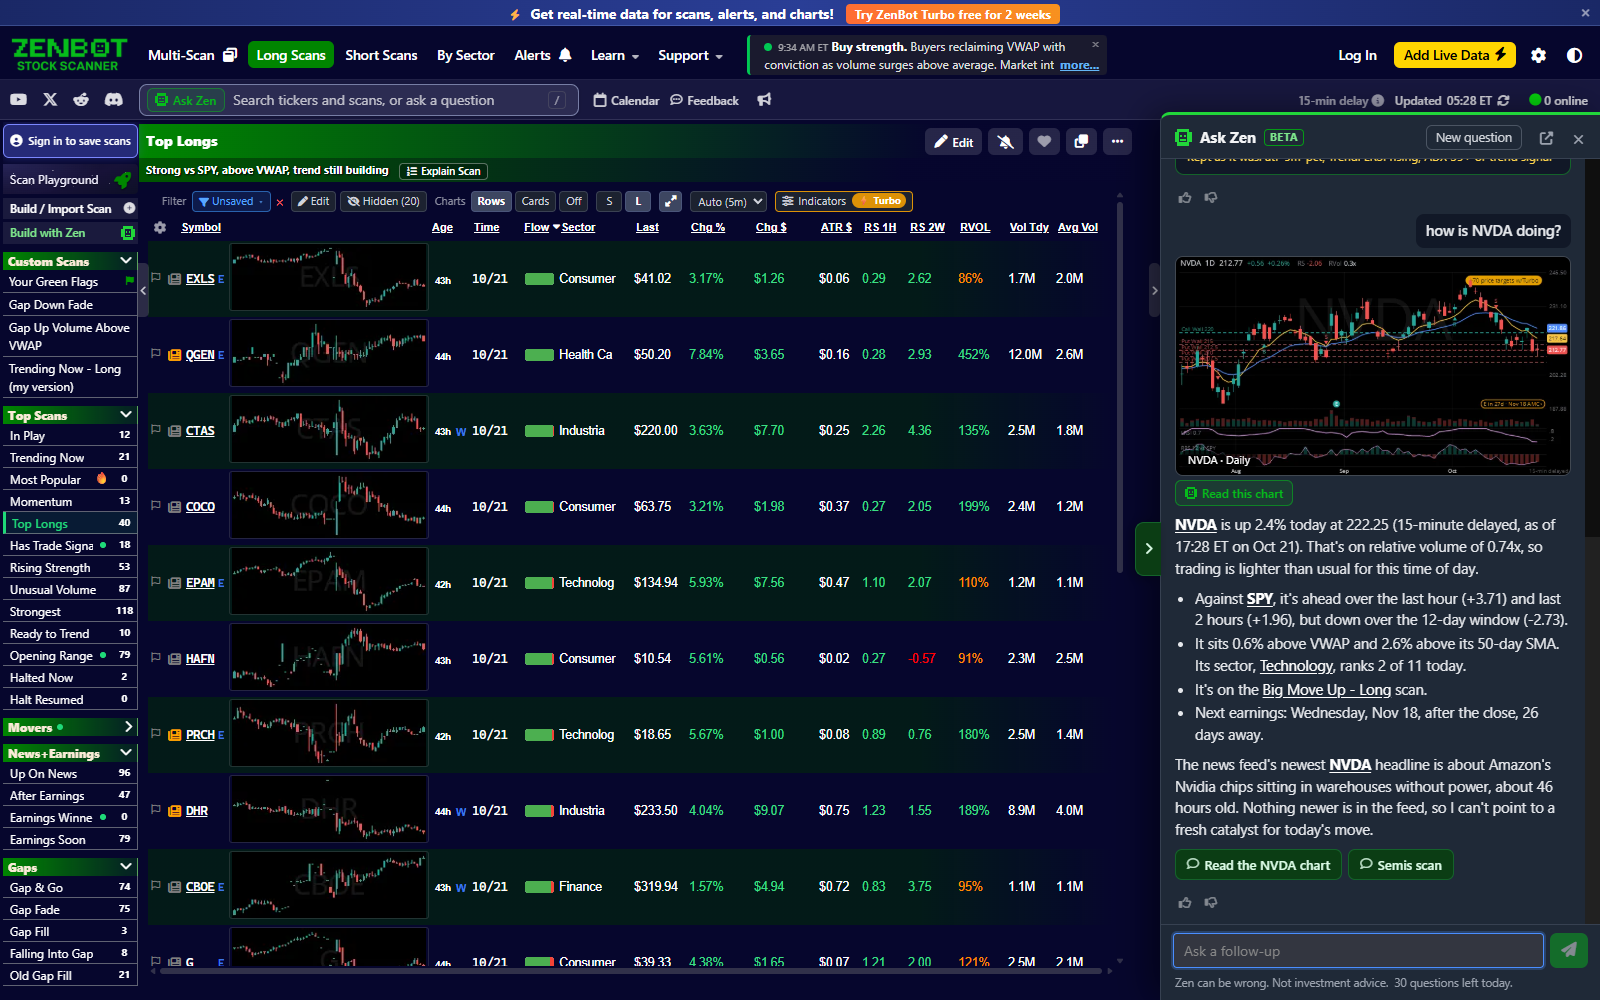Clear the Unsaved filter with red X
Image resolution: width=1600 pixels, height=1000 pixels.
click(x=280, y=202)
